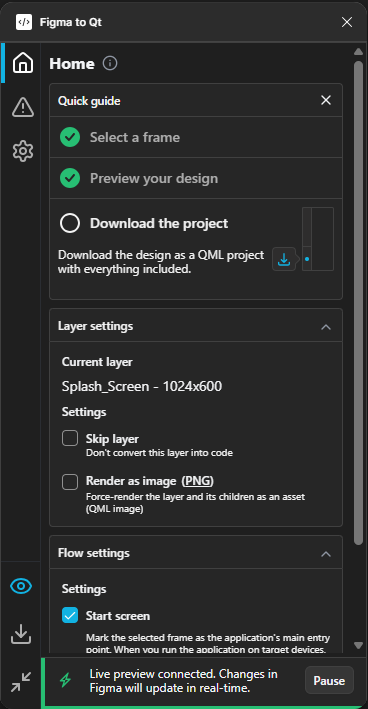This screenshot has height=709, width=368.
Task: Click the download icon in quick guide illustration
Action: pos(283,259)
